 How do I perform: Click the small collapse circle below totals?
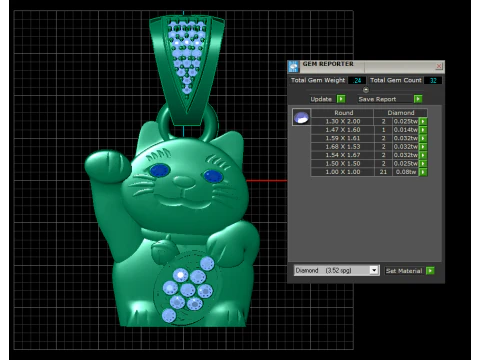pyautogui.click(x=366, y=90)
